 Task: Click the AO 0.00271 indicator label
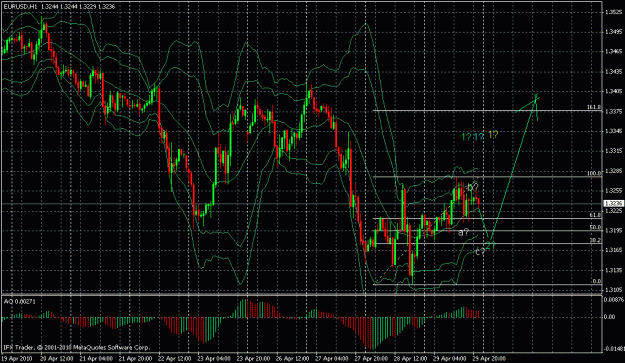20,302
